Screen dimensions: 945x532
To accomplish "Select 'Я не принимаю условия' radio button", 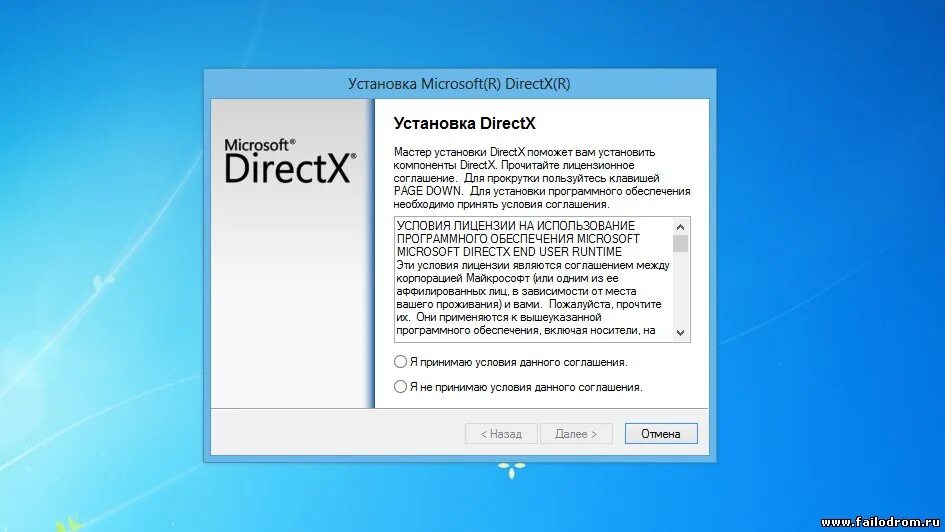I will (400, 387).
